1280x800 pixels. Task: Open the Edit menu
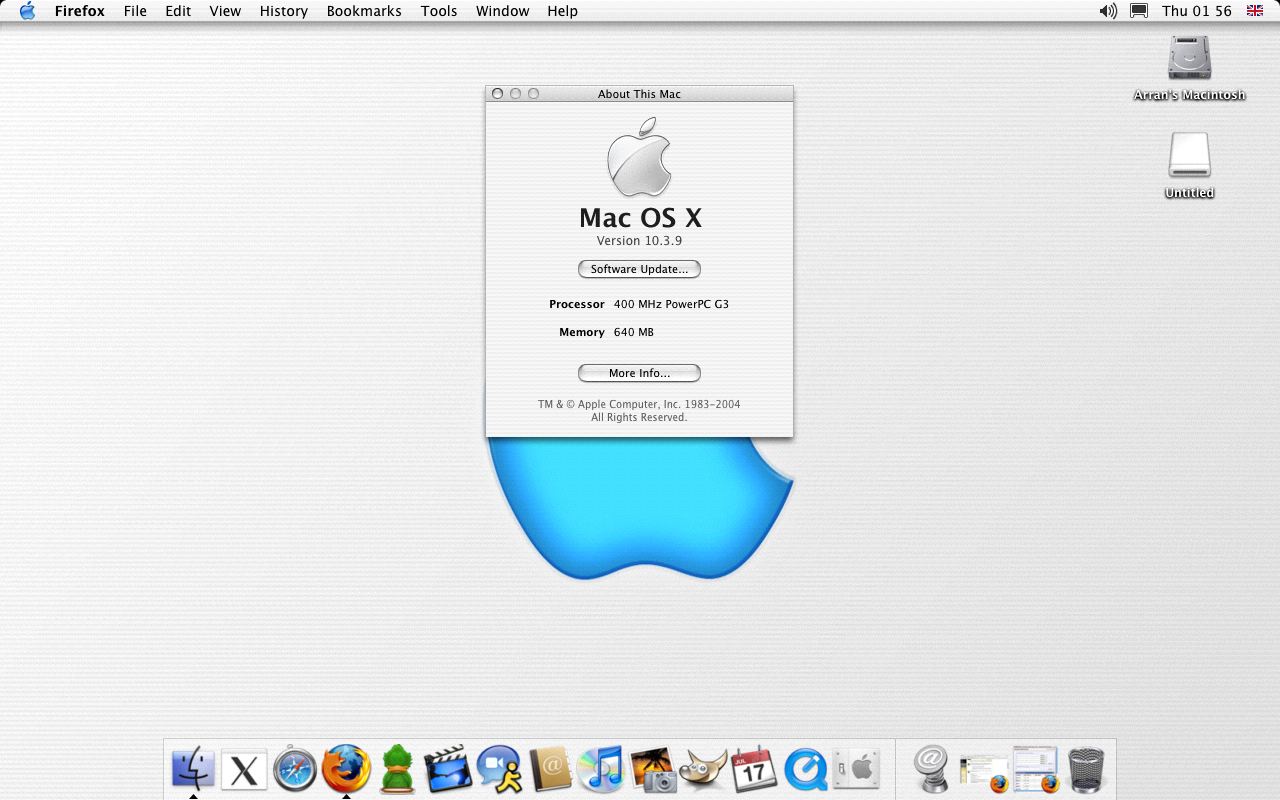[x=178, y=11]
